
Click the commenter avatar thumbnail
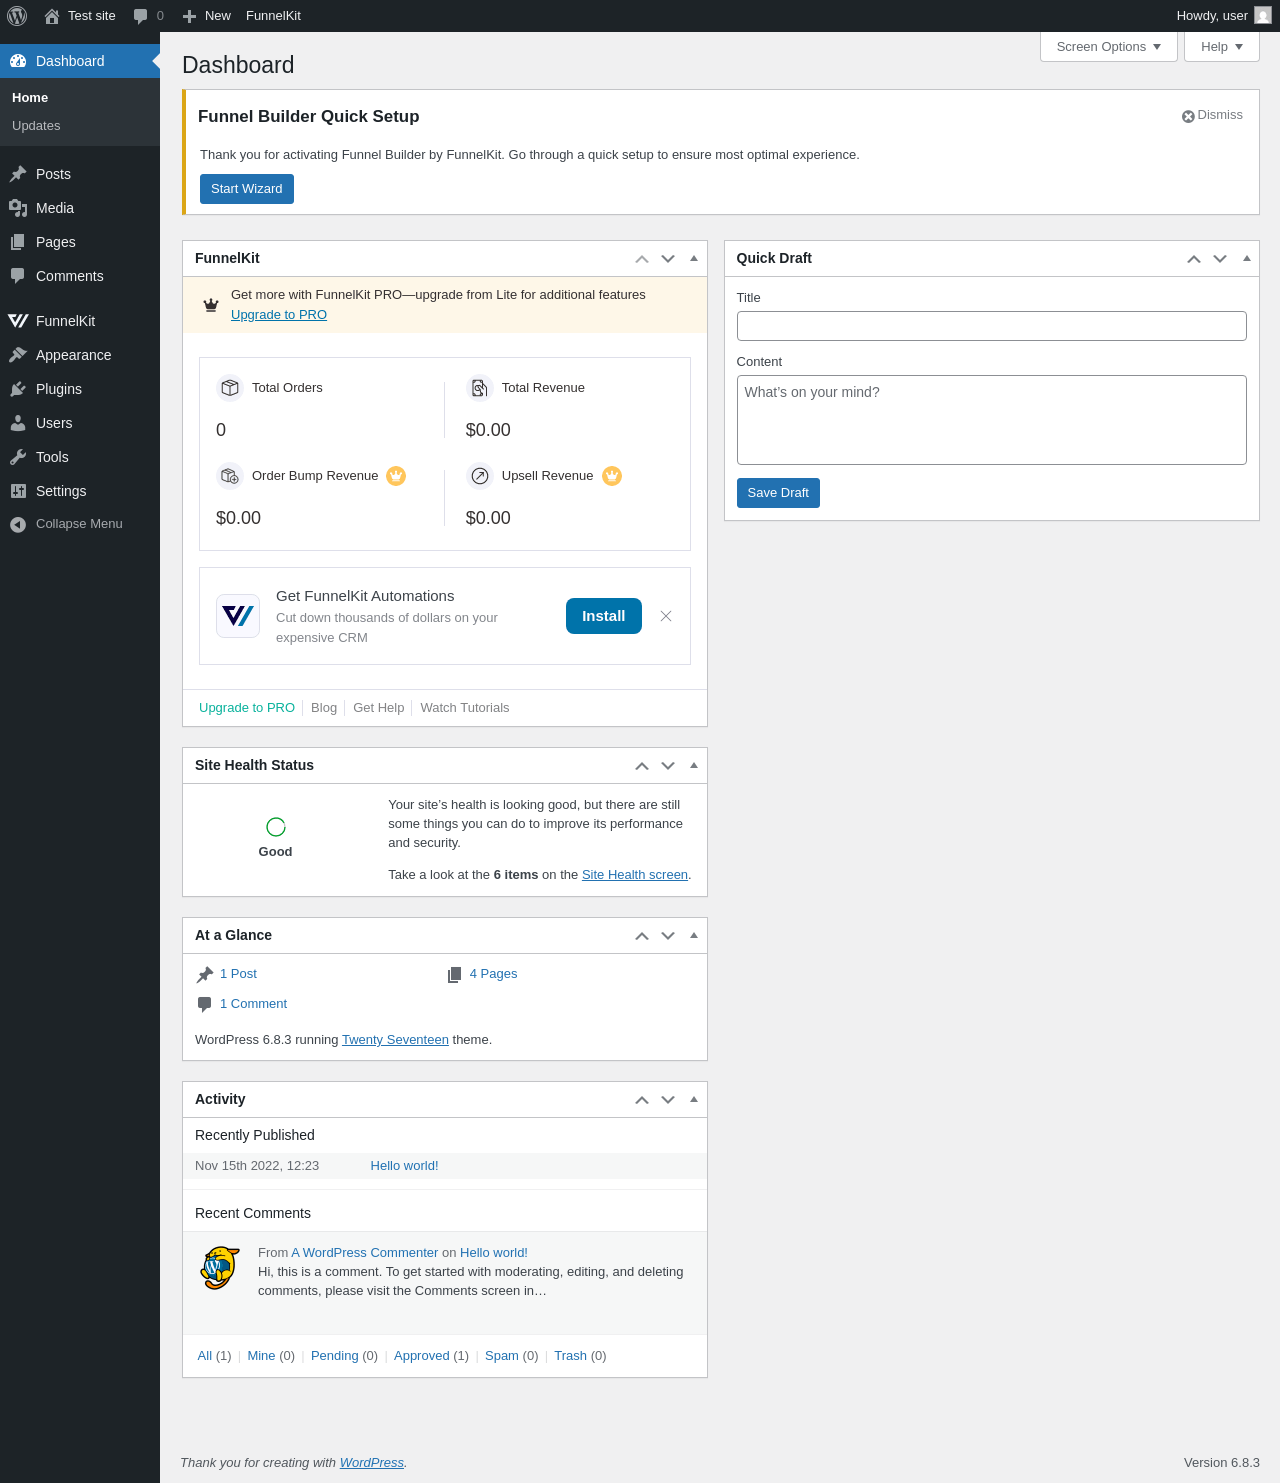tap(219, 1268)
